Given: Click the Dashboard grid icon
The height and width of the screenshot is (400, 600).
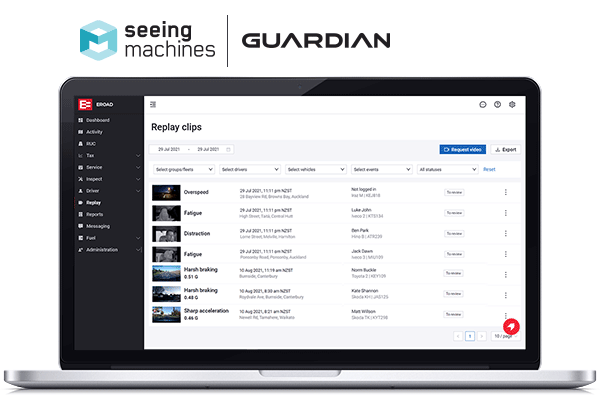Looking at the screenshot, I should 81,120.
